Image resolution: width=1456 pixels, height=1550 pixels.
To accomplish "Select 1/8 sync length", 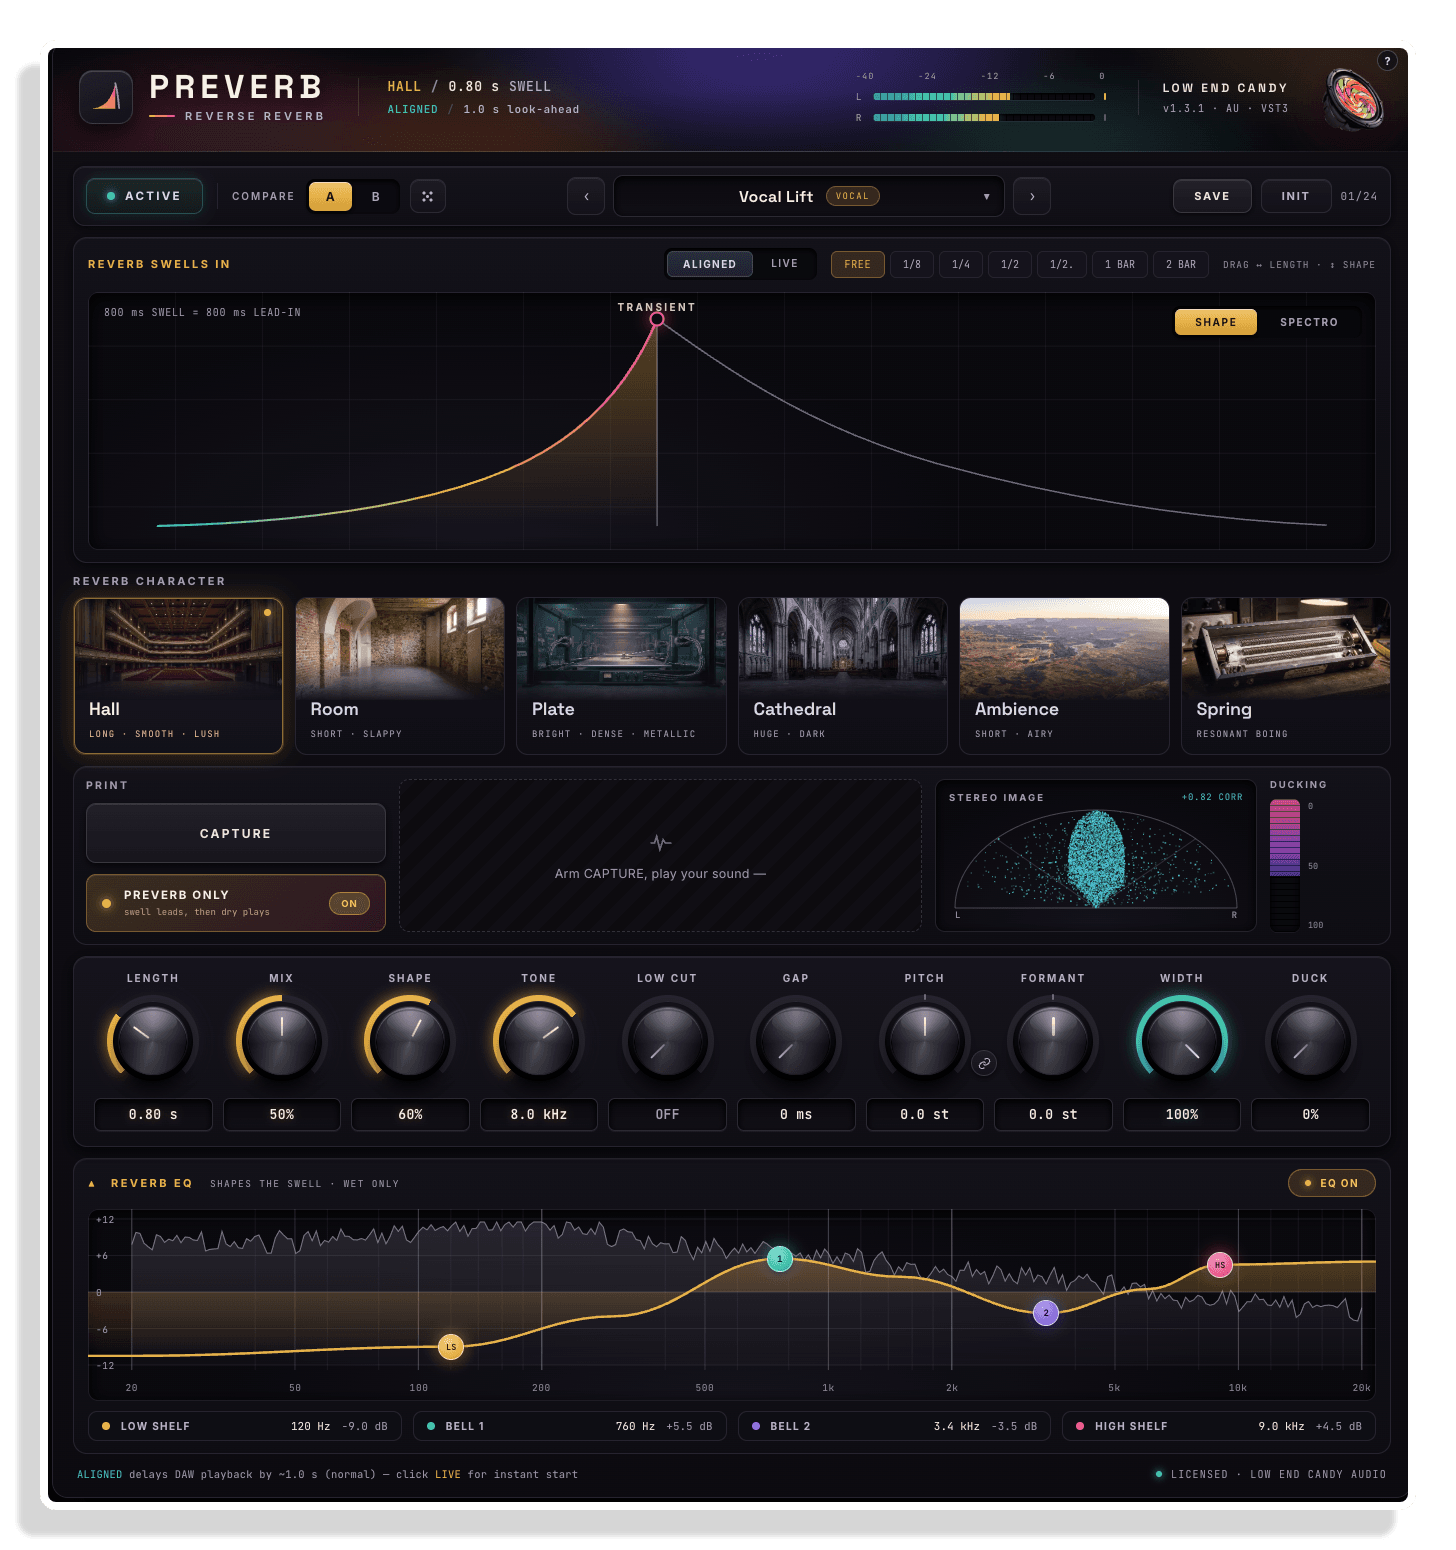I will tap(912, 264).
